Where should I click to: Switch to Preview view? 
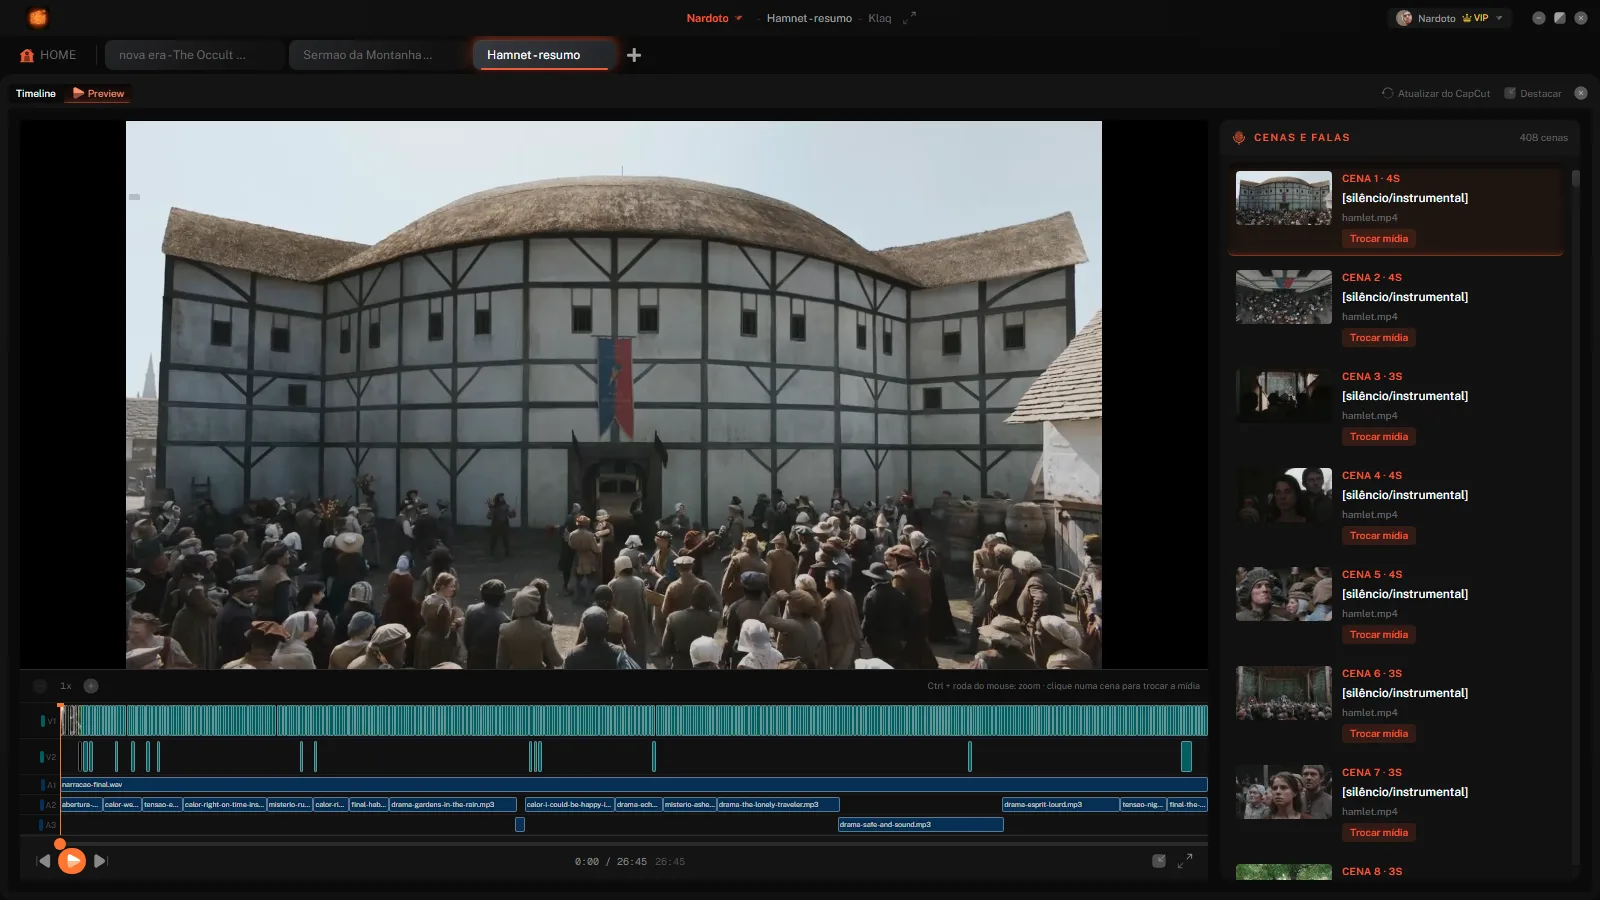(x=99, y=93)
